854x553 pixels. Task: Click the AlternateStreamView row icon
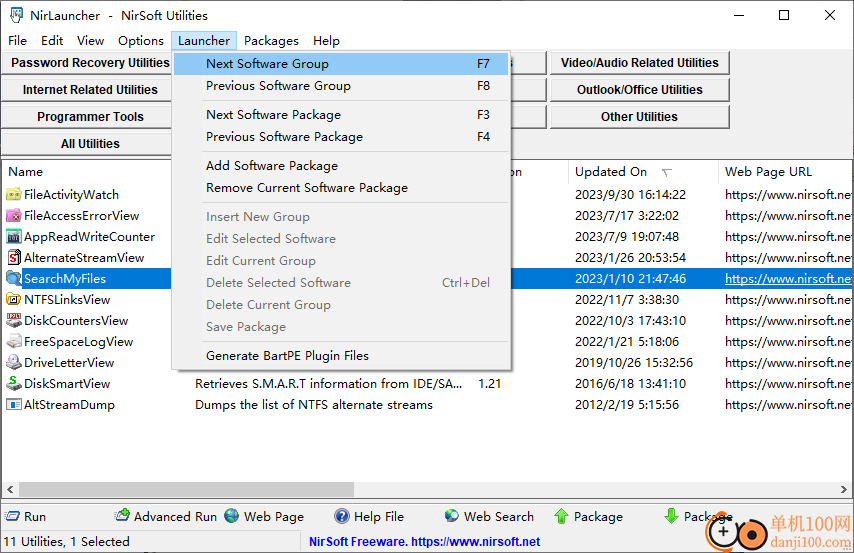click(14, 258)
